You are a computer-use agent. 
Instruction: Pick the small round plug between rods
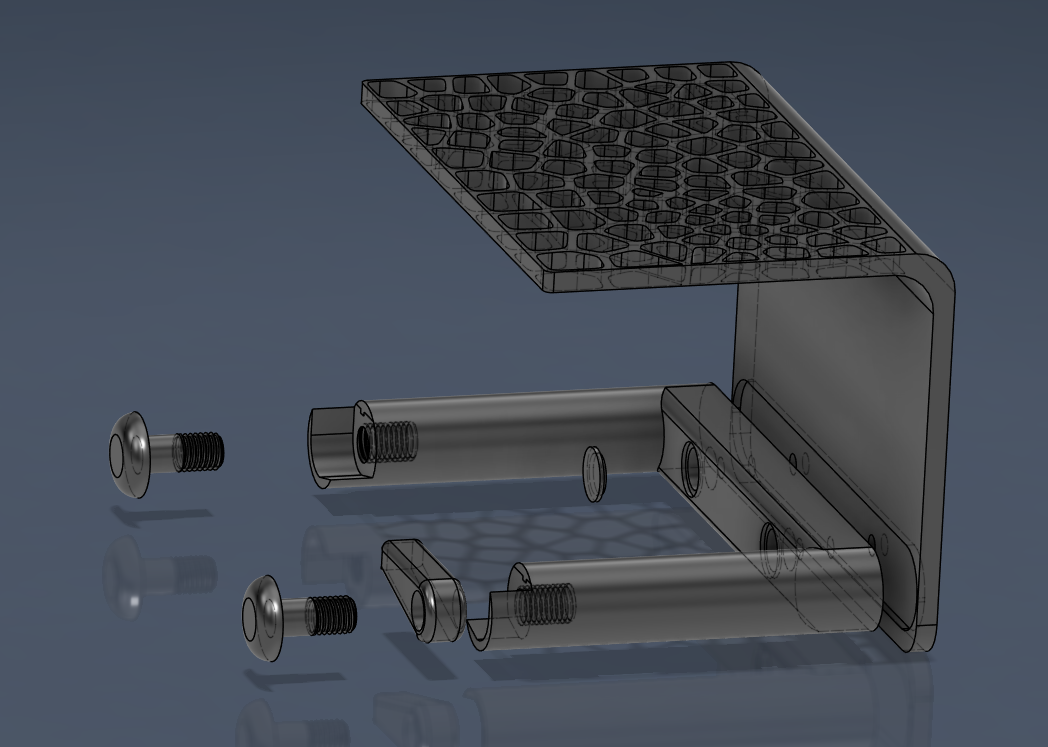pos(595,474)
